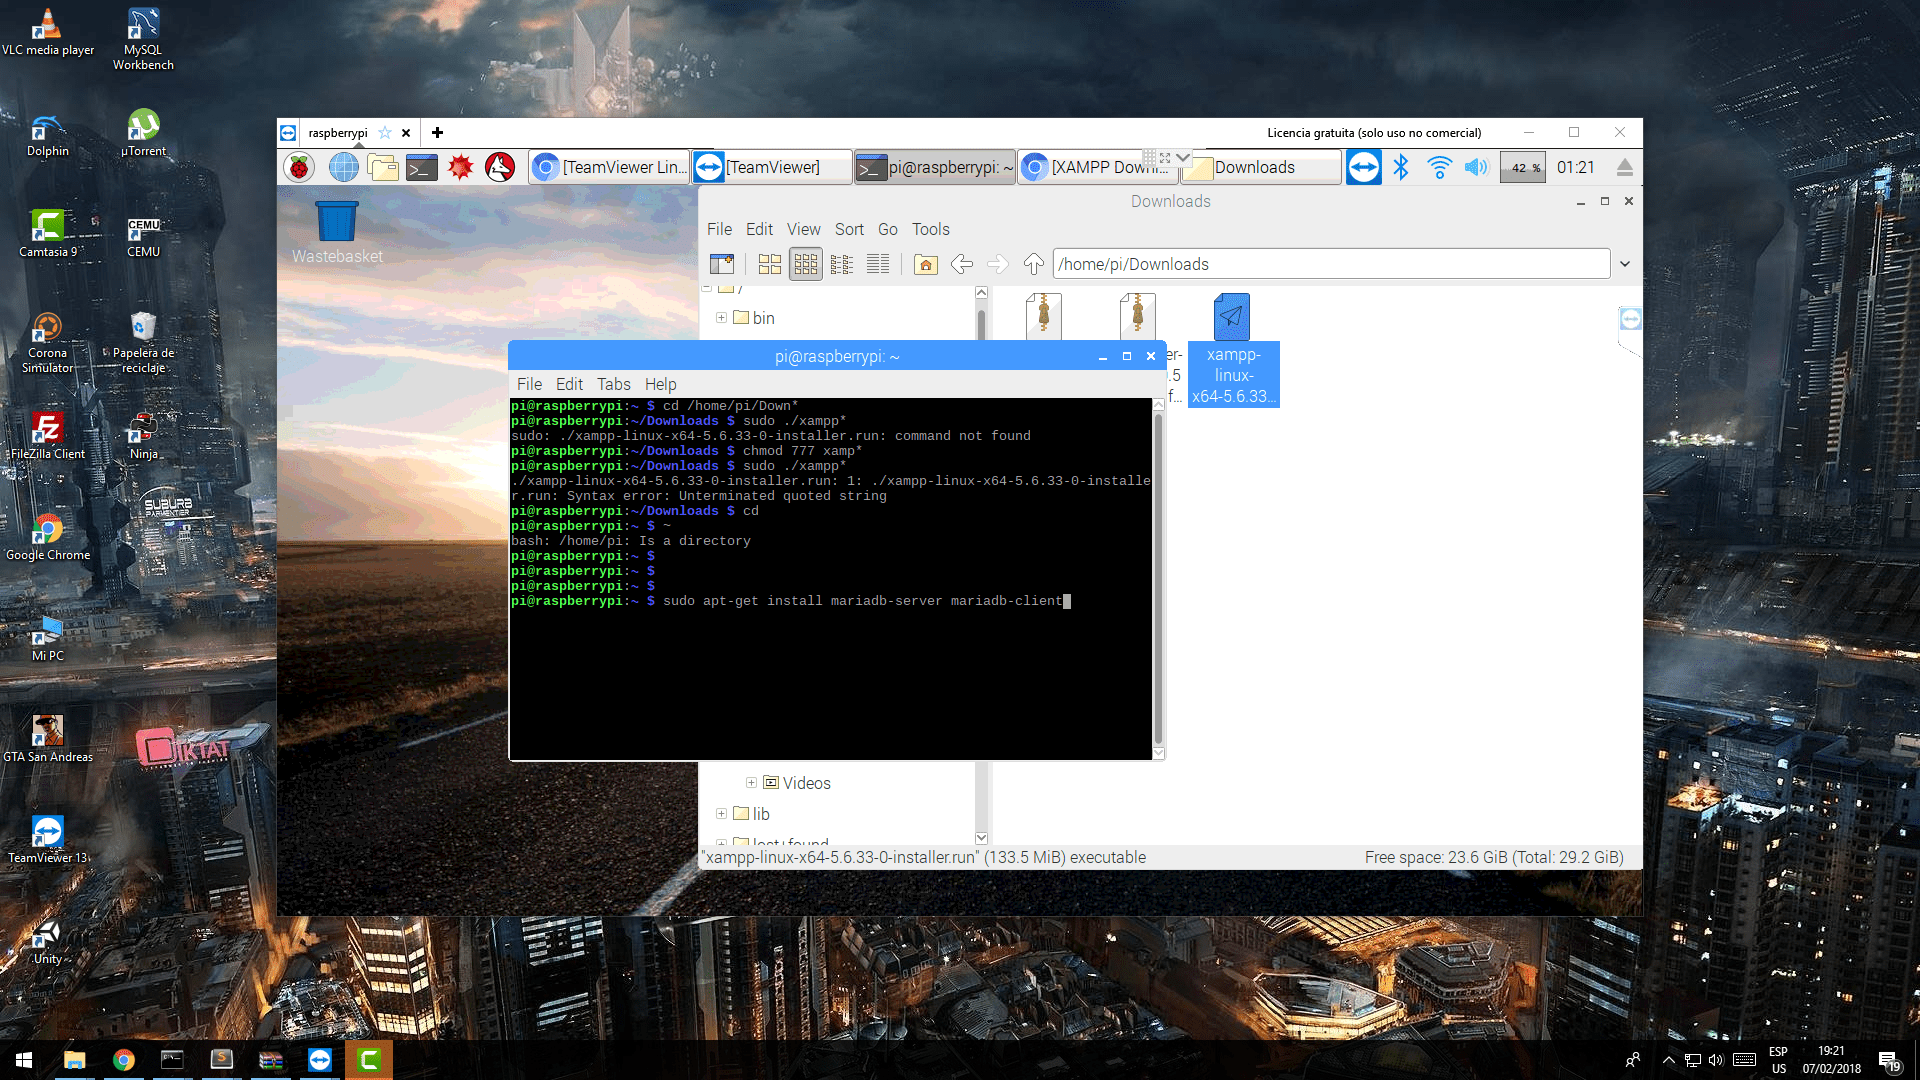Expand the bin folder tree node

[x=721, y=318]
